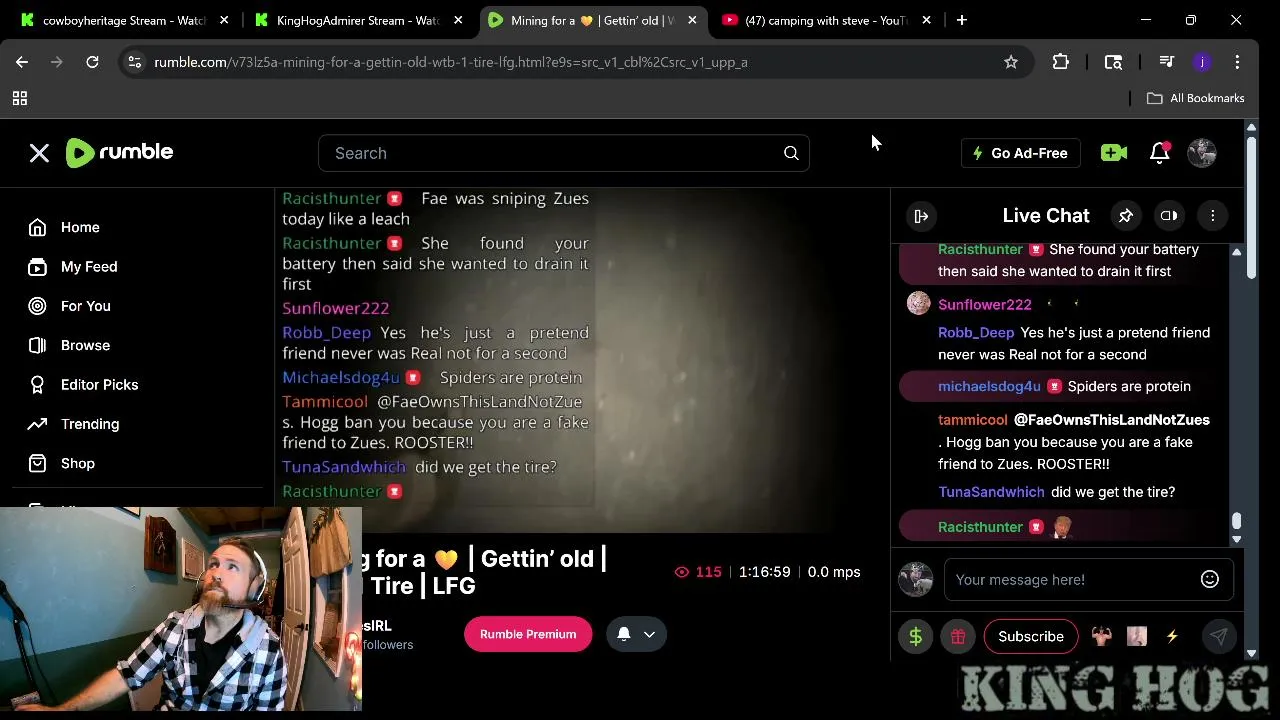The image size is (1280, 720).
Task: Click the Subscribe button
Action: 1031,636
